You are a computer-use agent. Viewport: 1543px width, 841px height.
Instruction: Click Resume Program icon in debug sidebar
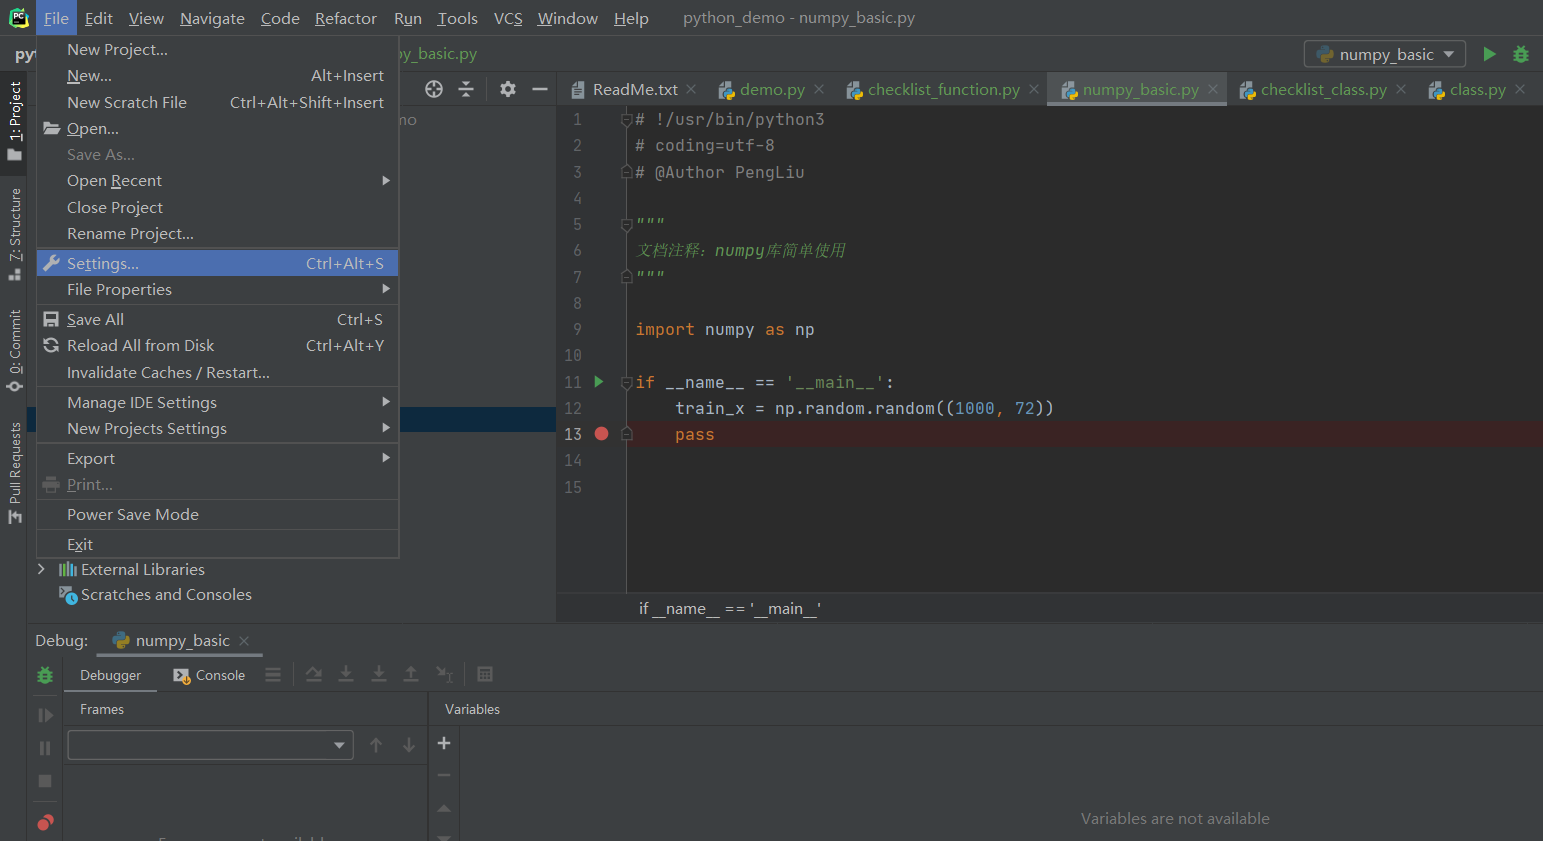(x=45, y=715)
